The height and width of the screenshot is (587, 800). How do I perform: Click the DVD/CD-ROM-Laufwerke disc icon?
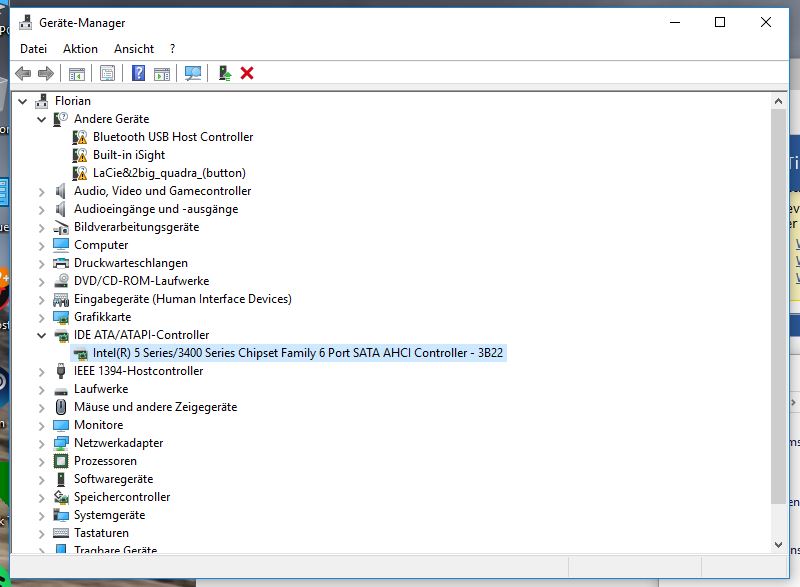click(61, 281)
